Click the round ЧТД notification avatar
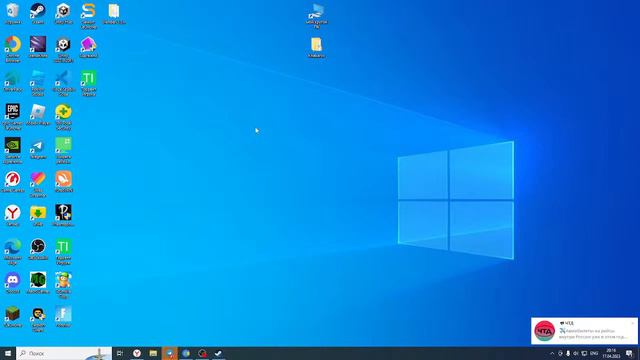The height and width of the screenshot is (360, 640). pyautogui.click(x=545, y=331)
